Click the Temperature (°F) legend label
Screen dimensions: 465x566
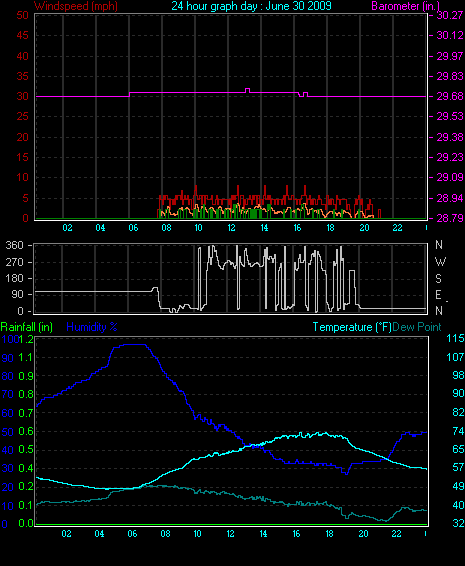tap(352, 327)
